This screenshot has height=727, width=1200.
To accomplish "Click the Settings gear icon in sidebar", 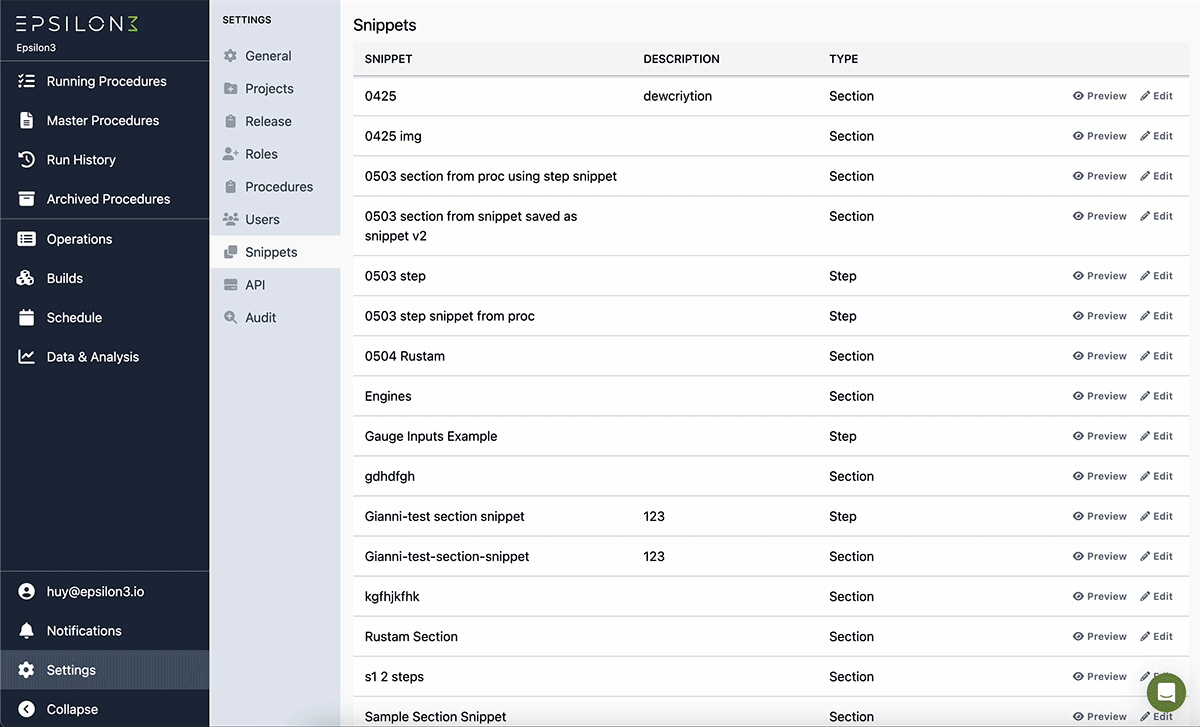I will [27, 670].
